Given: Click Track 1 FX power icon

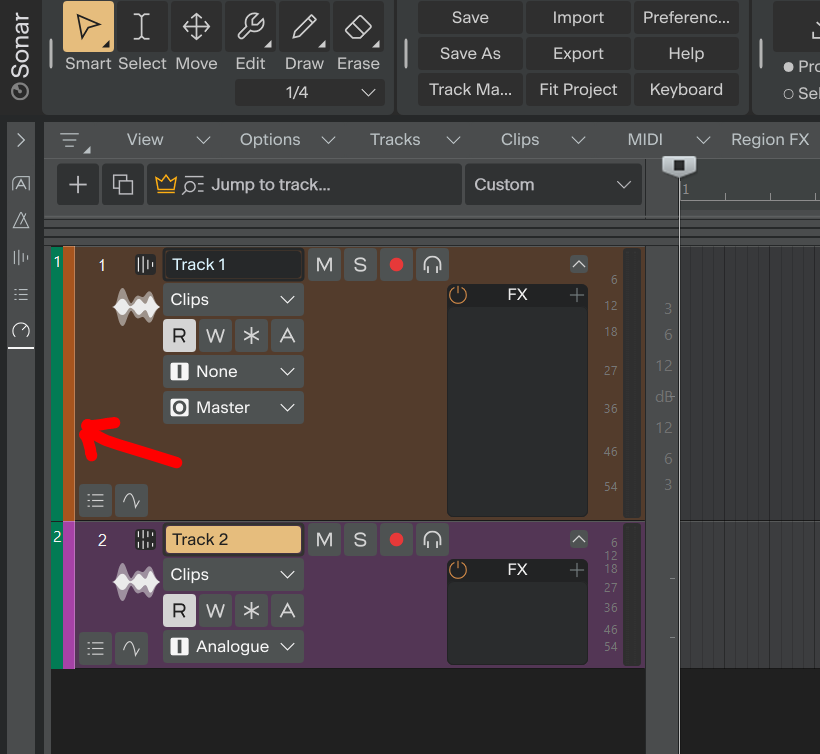Looking at the screenshot, I should (x=458, y=295).
